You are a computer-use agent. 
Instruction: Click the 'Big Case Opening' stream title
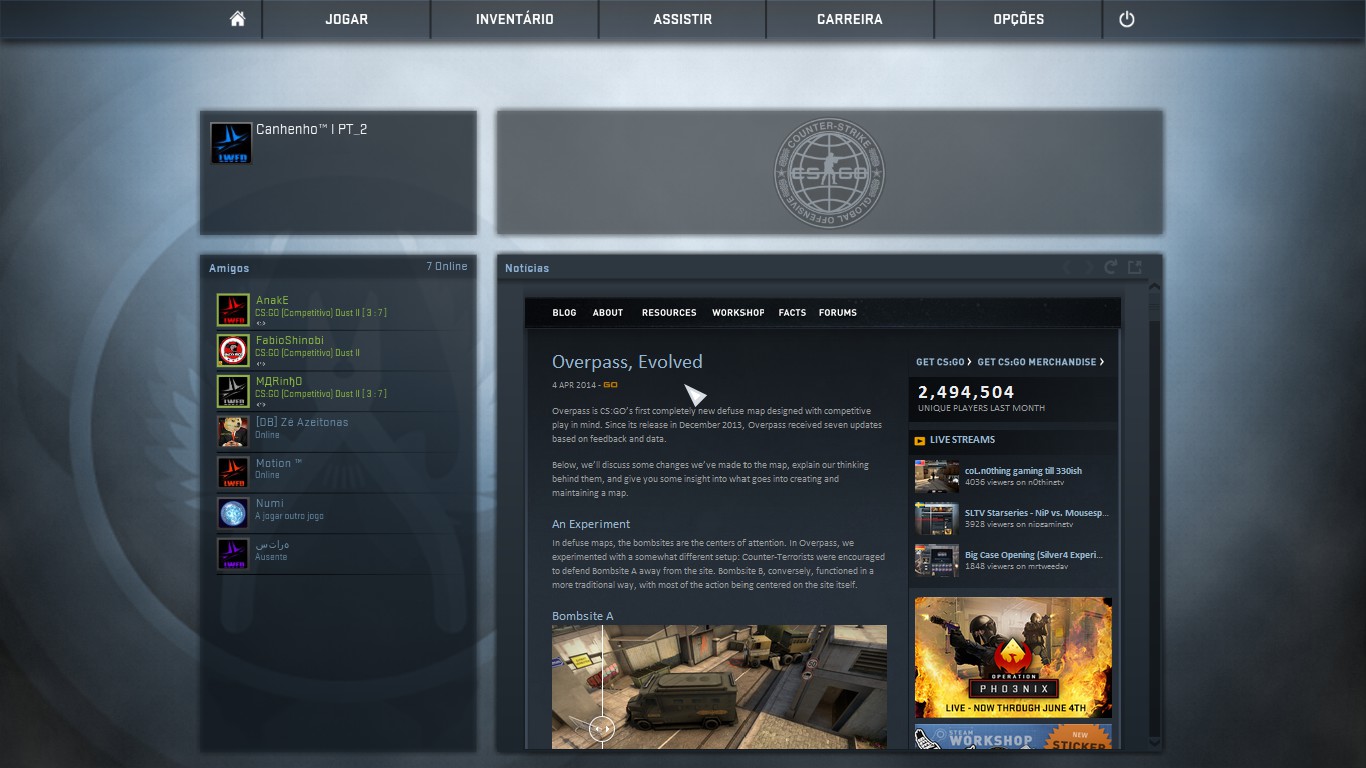click(1033, 555)
